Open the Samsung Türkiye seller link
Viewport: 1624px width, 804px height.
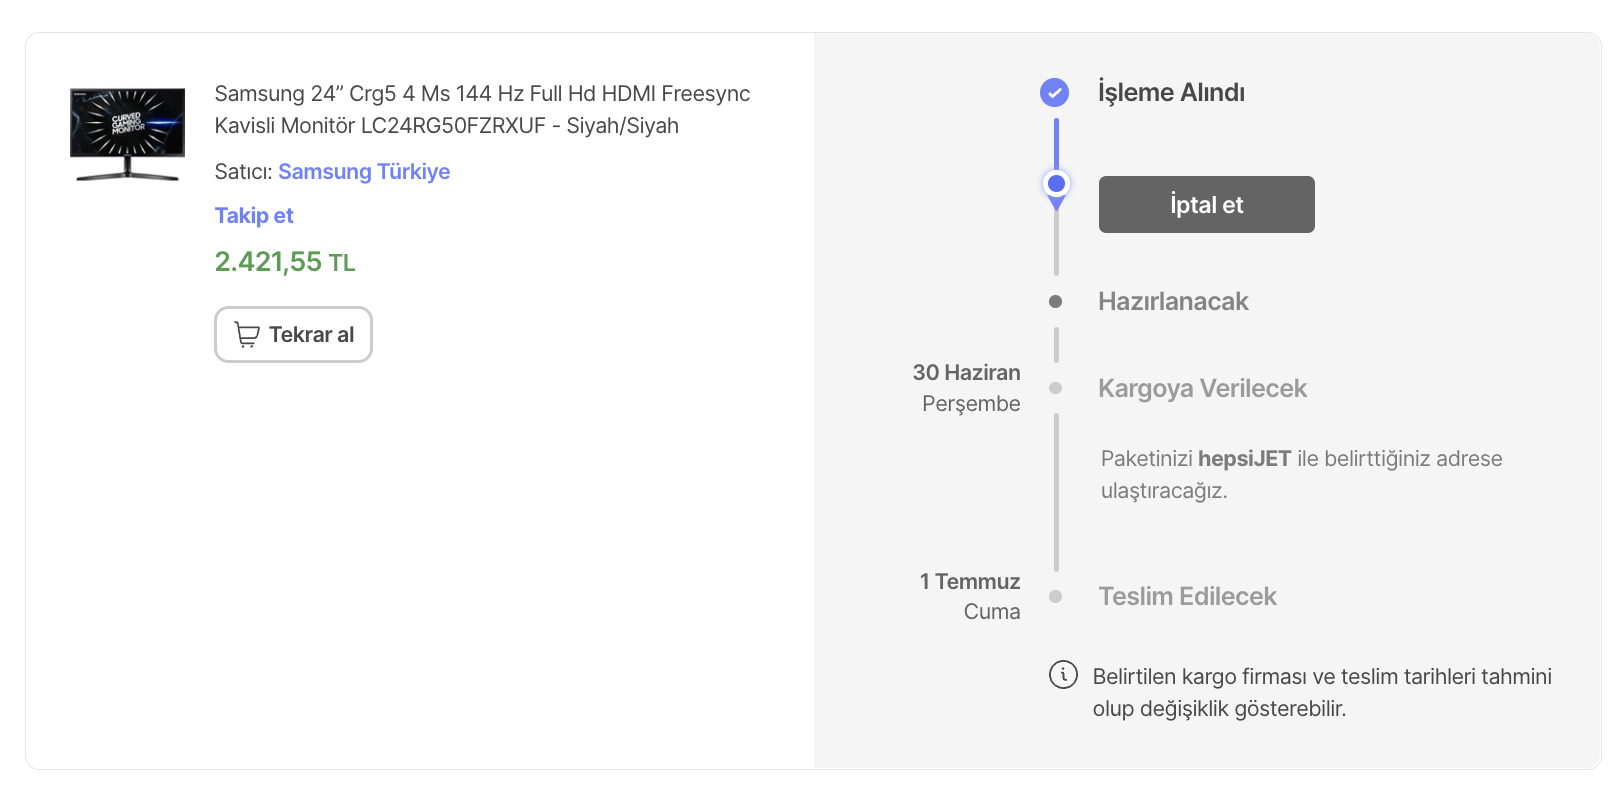point(364,172)
